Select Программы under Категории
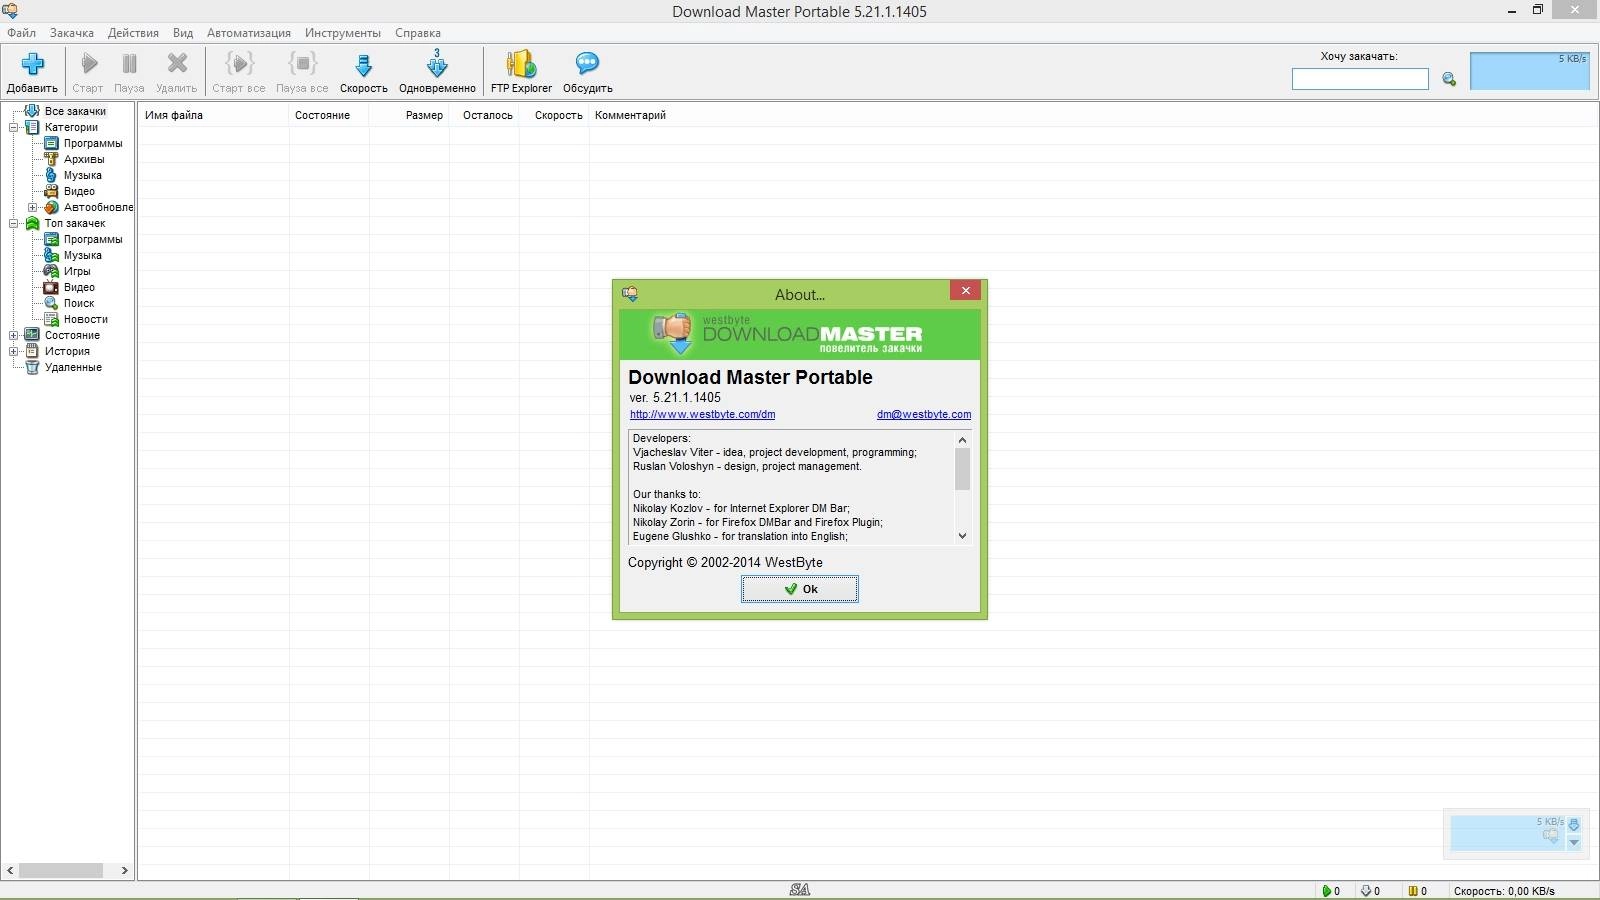Screen dimensions: 1600x900 pyautogui.click(x=93, y=143)
